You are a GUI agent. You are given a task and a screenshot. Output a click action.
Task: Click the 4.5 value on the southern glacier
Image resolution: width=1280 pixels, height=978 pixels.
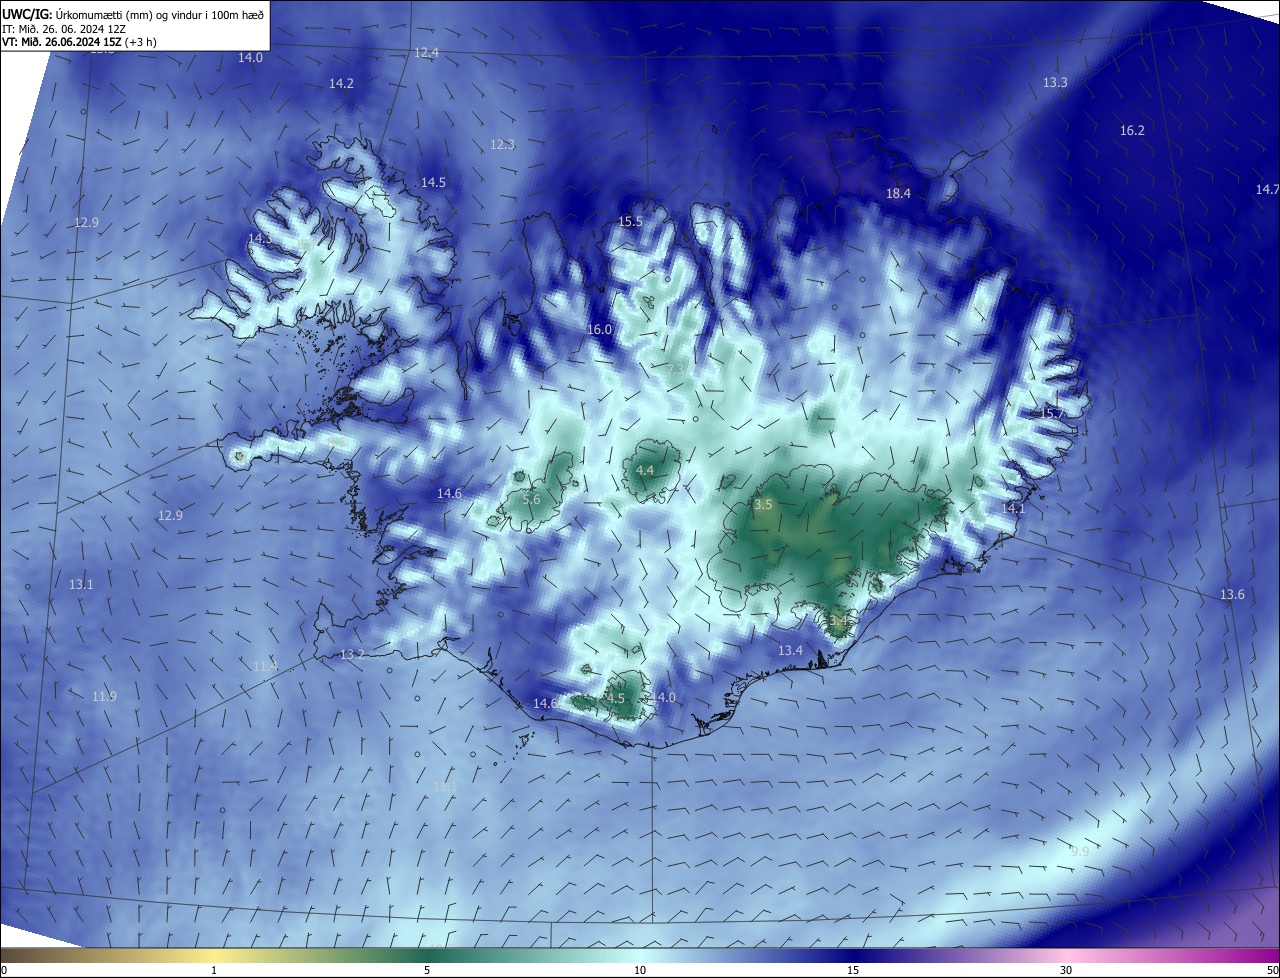tap(616, 698)
